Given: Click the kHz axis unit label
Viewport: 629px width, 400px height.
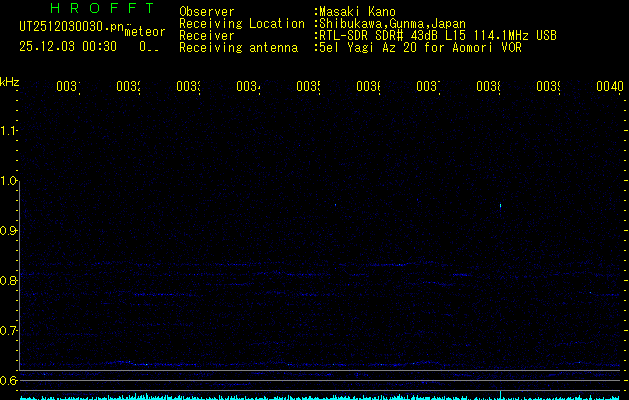Looking at the screenshot, I should pos(10,82).
